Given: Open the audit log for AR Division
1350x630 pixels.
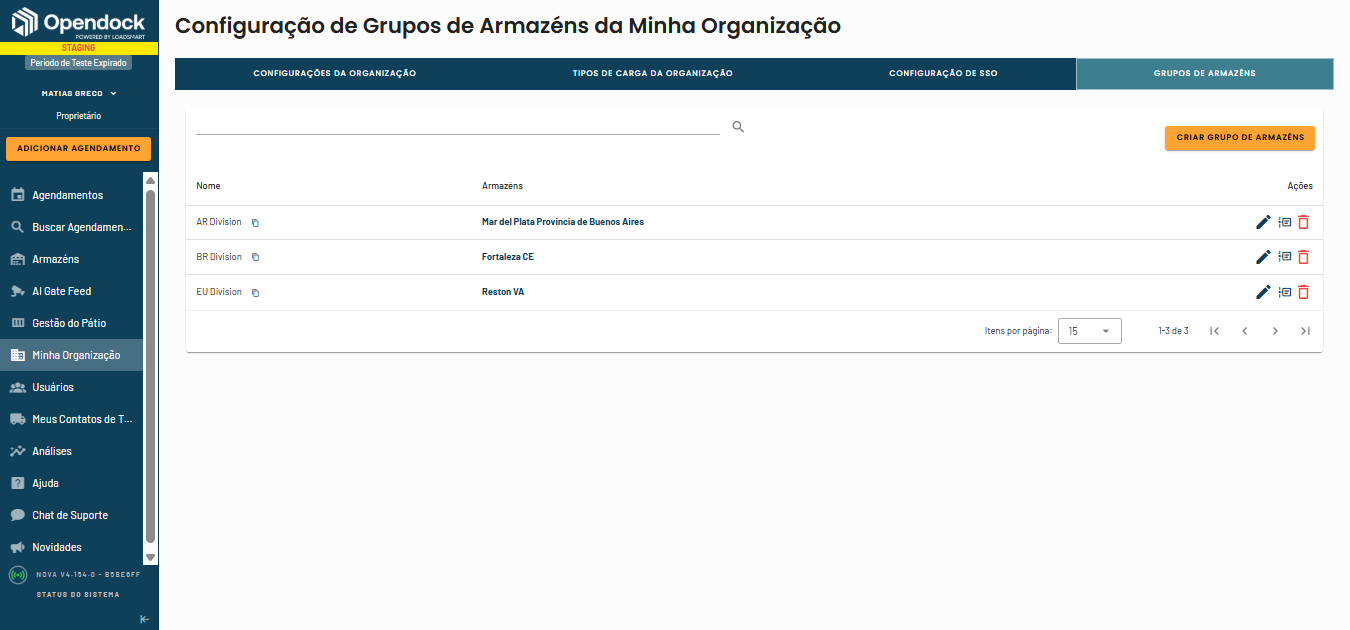Looking at the screenshot, I should click(x=1285, y=222).
